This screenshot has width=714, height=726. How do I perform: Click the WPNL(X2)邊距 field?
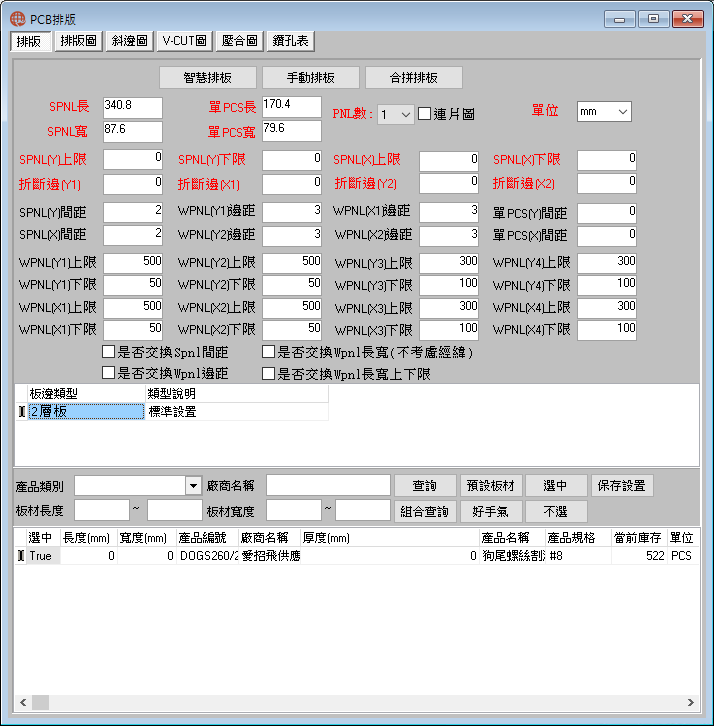coord(449,236)
